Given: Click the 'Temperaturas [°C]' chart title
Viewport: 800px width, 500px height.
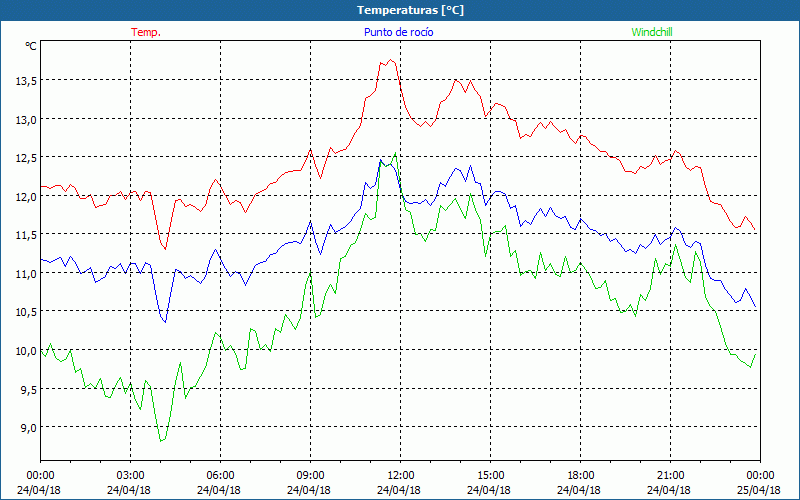Looking at the screenshot, I should pos(410,10).
